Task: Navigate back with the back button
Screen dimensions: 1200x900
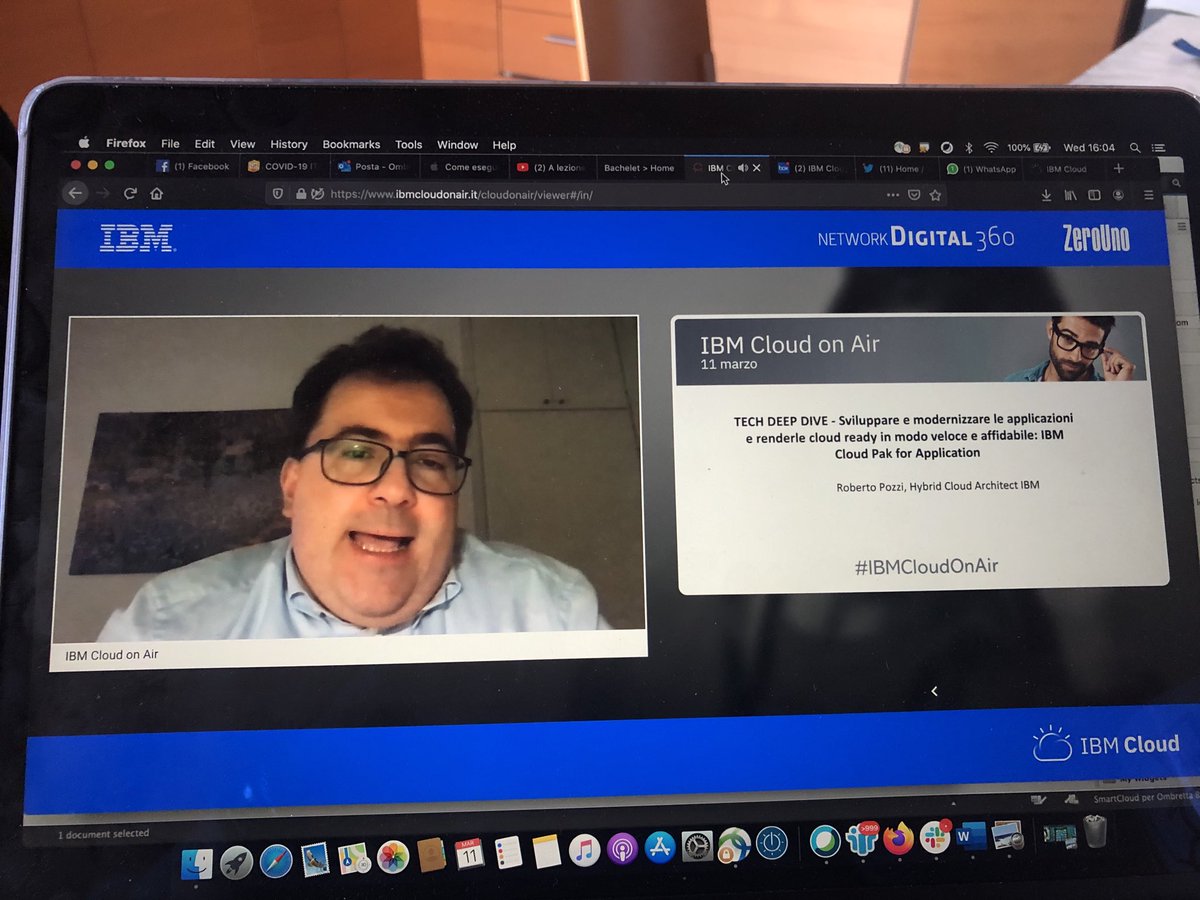Action: tap(76, 194)
